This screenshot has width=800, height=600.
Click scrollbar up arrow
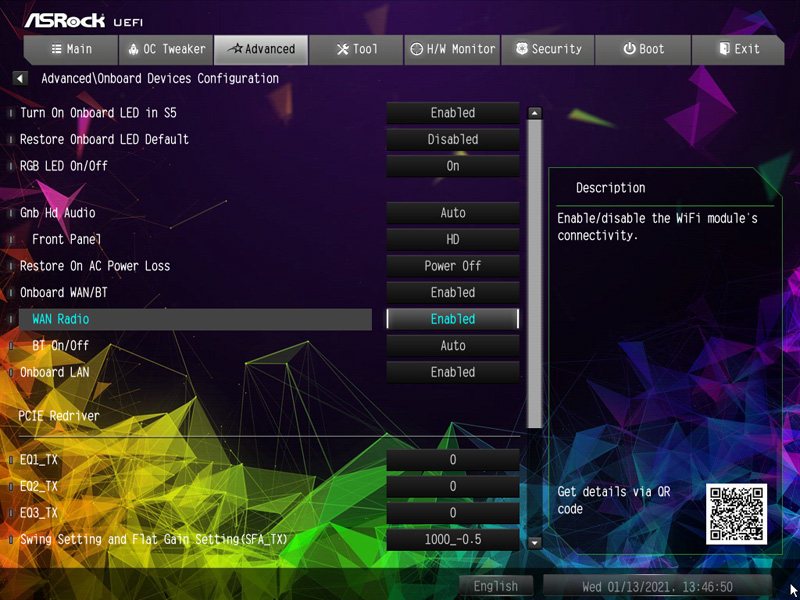[534, 113]
